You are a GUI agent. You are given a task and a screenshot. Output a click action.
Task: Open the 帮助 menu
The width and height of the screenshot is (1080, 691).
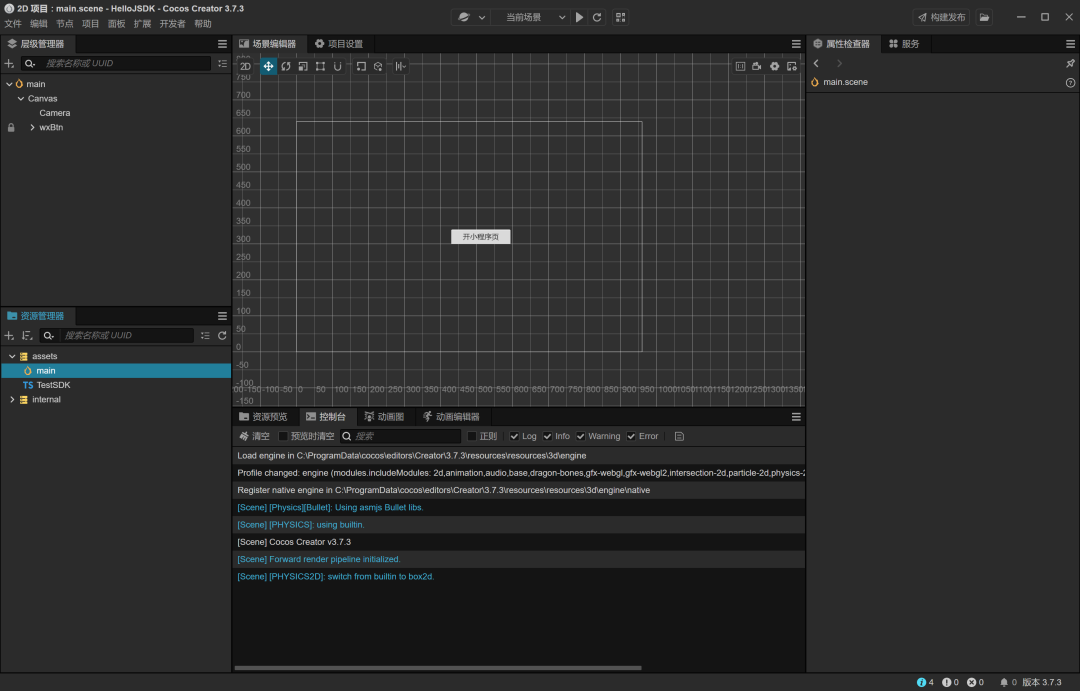tap(202, 24)
